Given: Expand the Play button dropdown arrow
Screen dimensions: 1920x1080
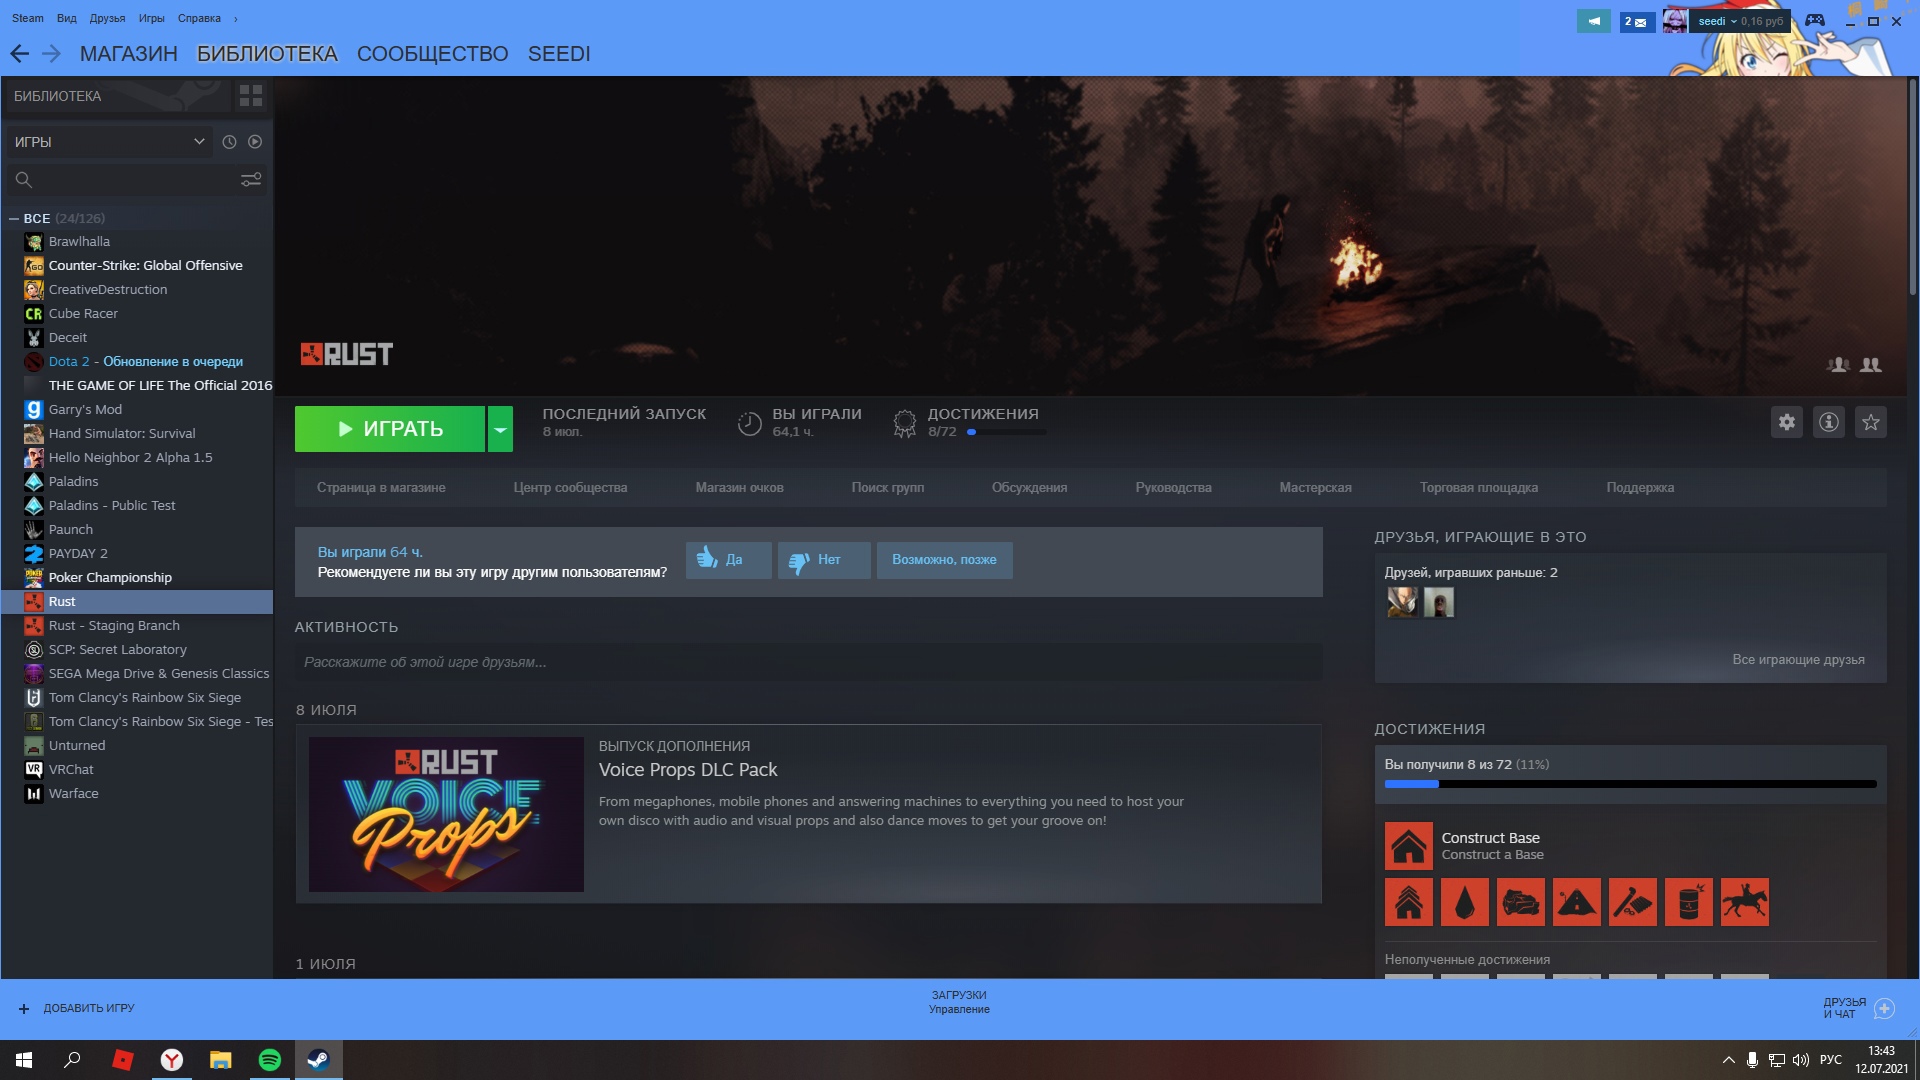Looking at the screenshot, I should tap(500, 429).
